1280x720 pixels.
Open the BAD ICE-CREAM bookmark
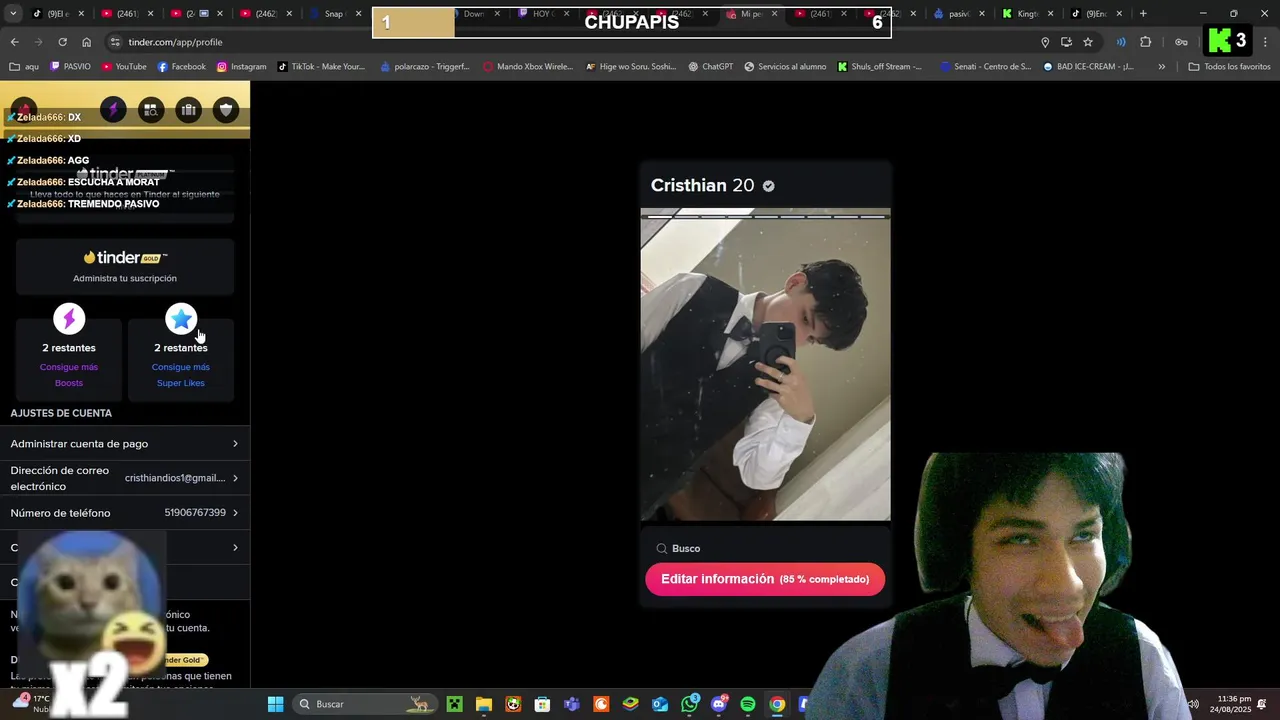(1088, 67)
